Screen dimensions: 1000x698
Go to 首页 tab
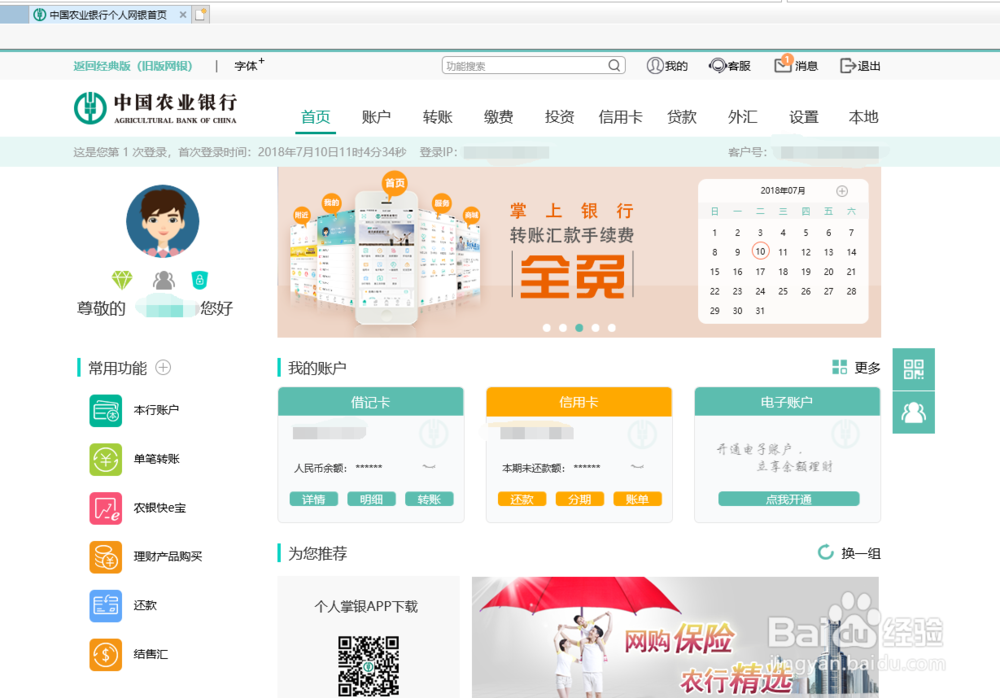click(316, 117)
